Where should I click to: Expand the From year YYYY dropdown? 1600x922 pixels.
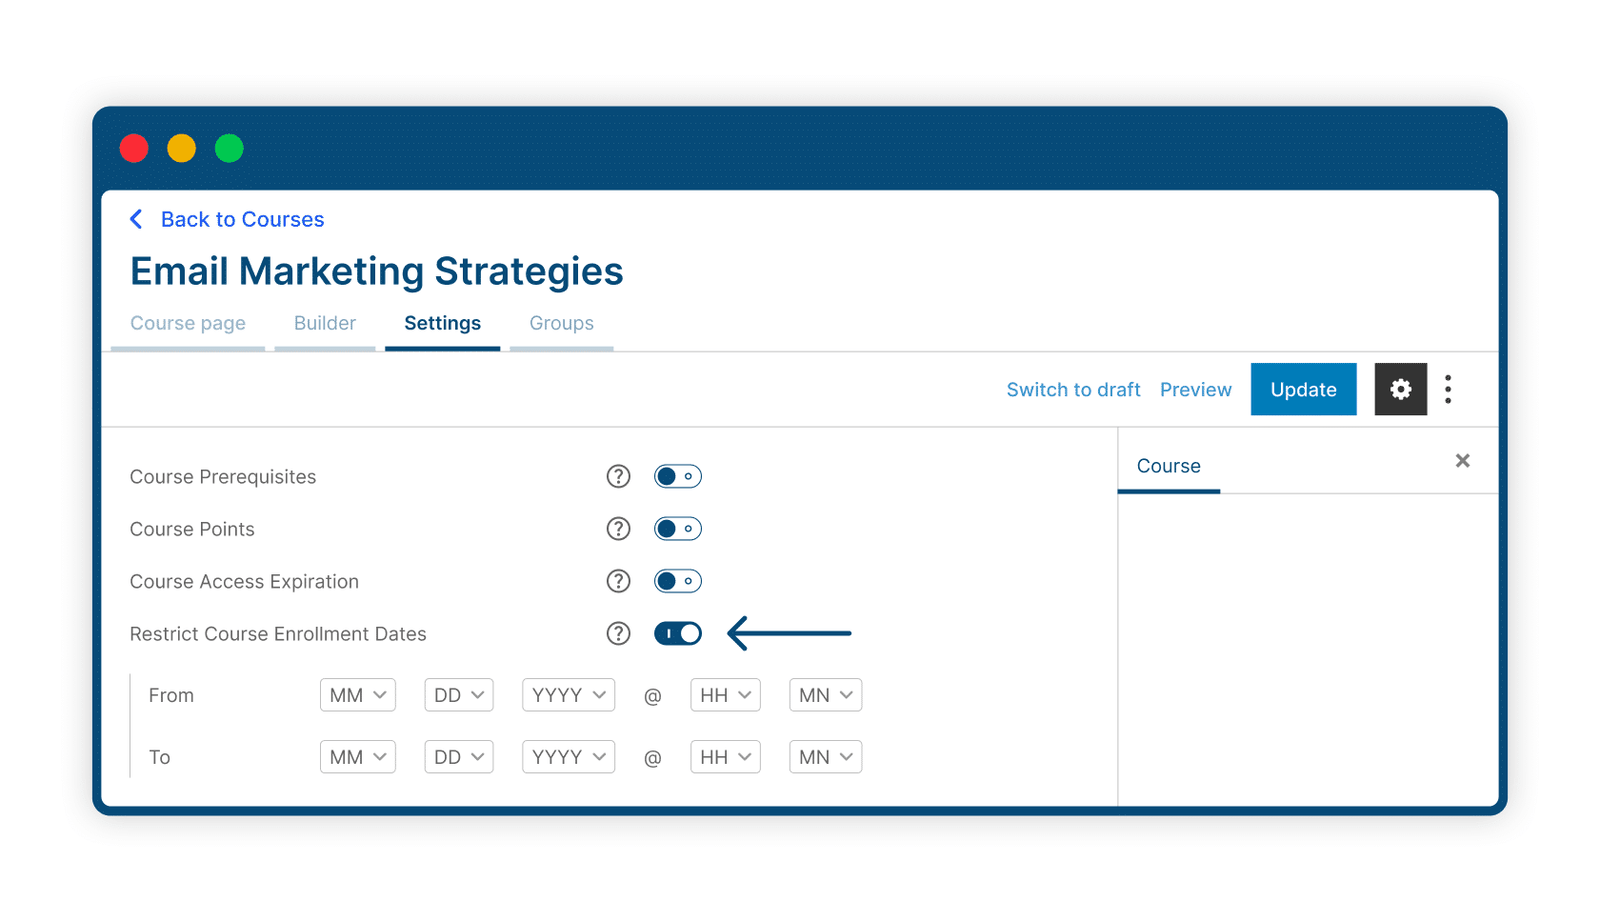(568, 695)
